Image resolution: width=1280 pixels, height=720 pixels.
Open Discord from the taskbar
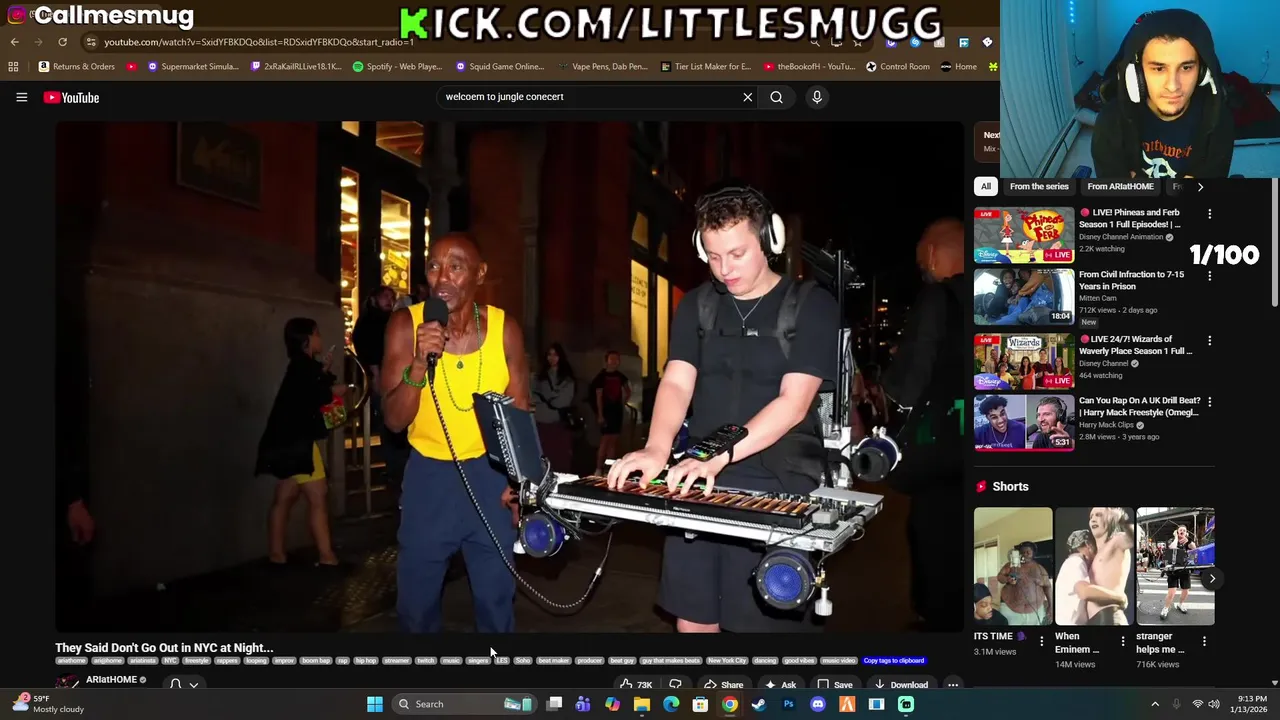(817, 704)
